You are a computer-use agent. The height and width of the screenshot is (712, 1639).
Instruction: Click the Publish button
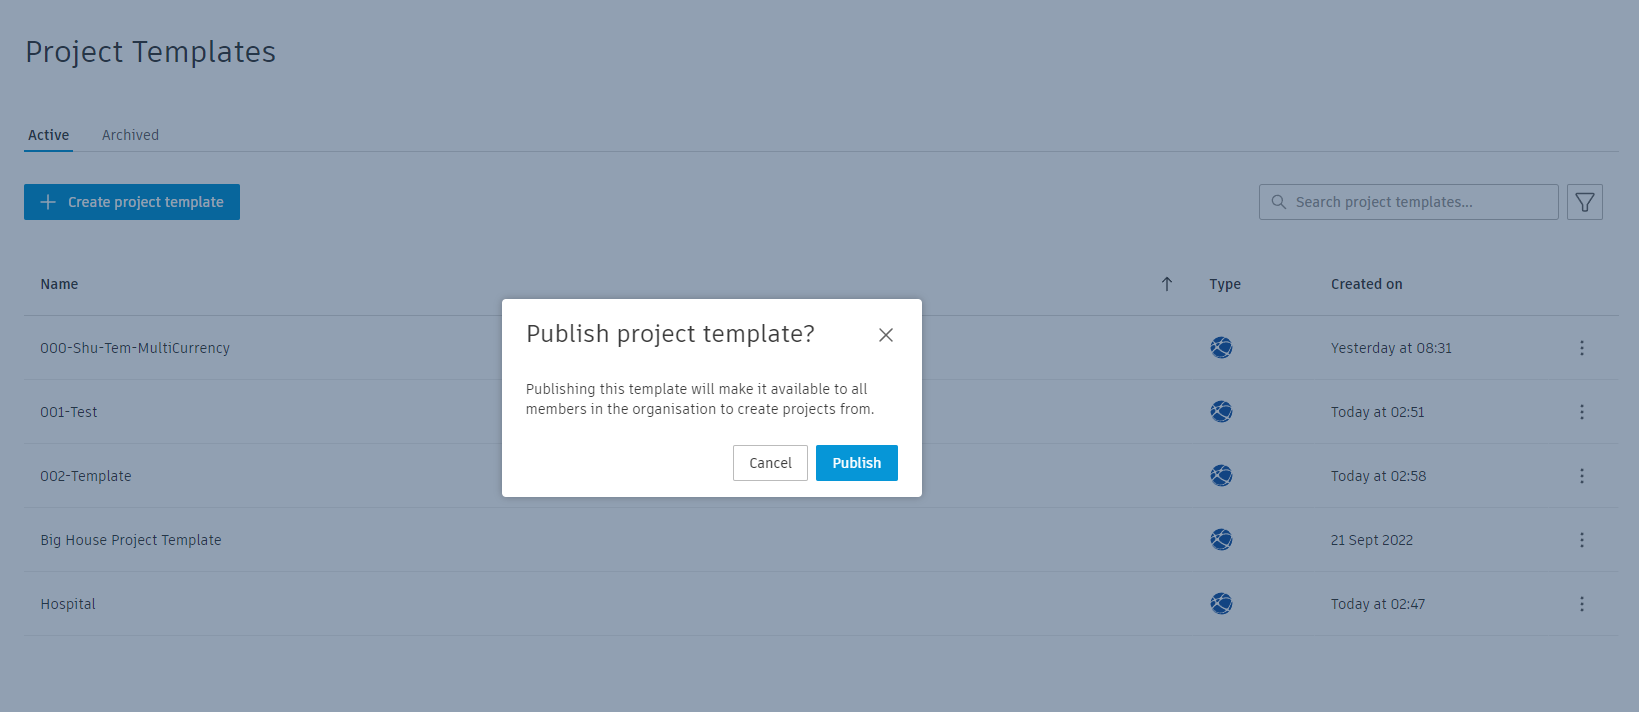pyautogui.click(x=856, y=463)
